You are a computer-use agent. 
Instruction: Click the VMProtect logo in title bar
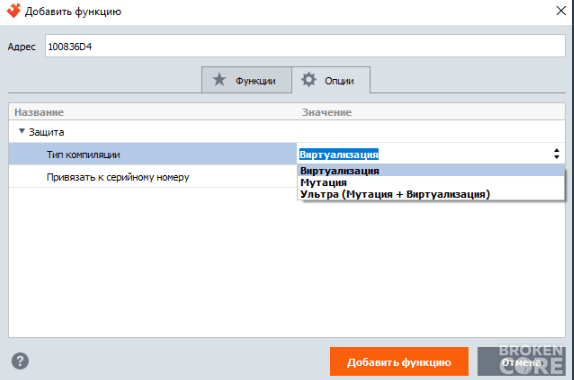coord(14,11)
